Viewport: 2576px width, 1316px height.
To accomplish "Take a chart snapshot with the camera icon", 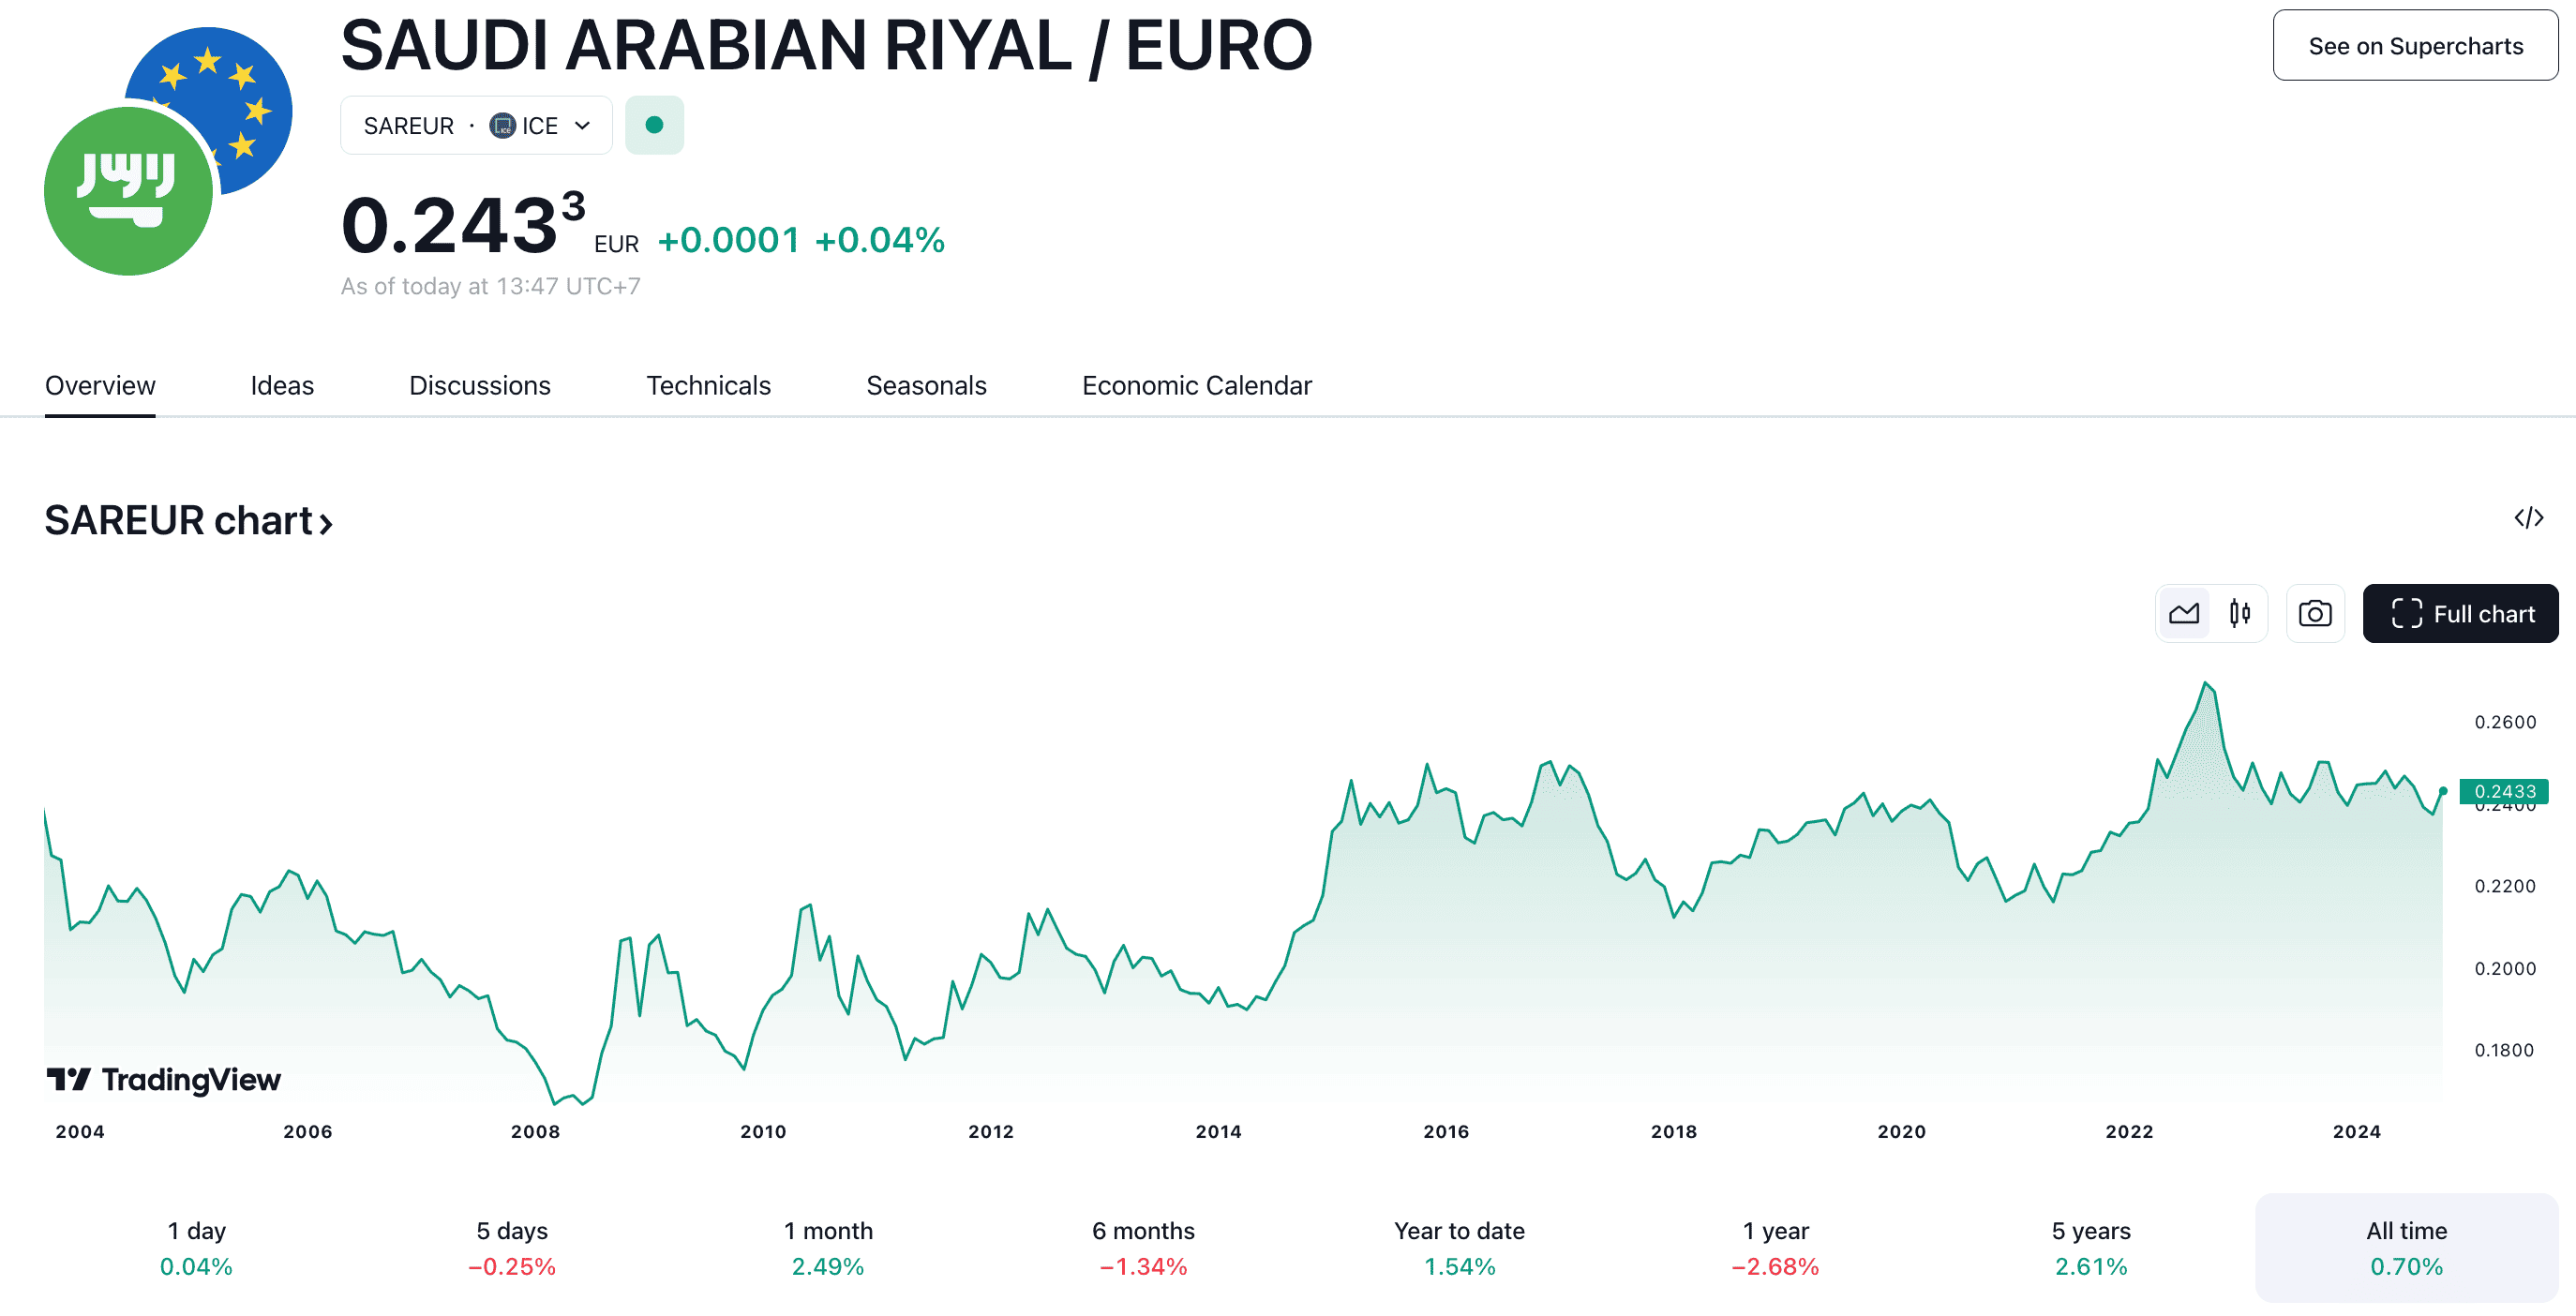I will [x=2315, y=613].
